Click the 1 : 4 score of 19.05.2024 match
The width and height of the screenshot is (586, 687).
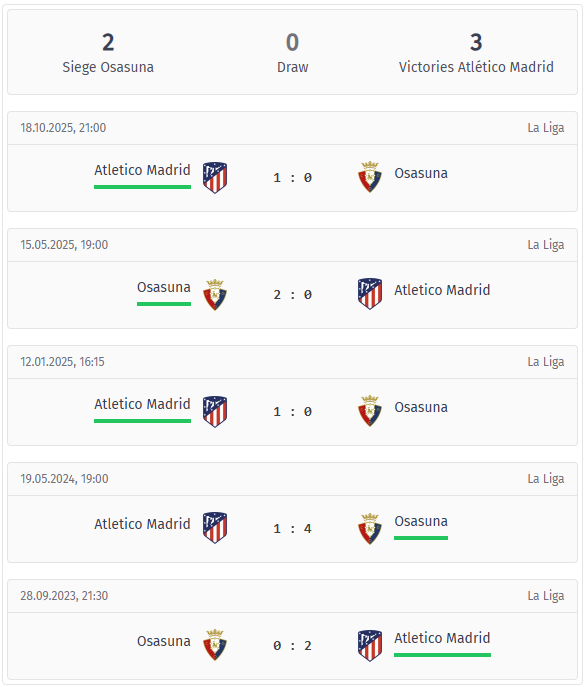coord(292,528)
